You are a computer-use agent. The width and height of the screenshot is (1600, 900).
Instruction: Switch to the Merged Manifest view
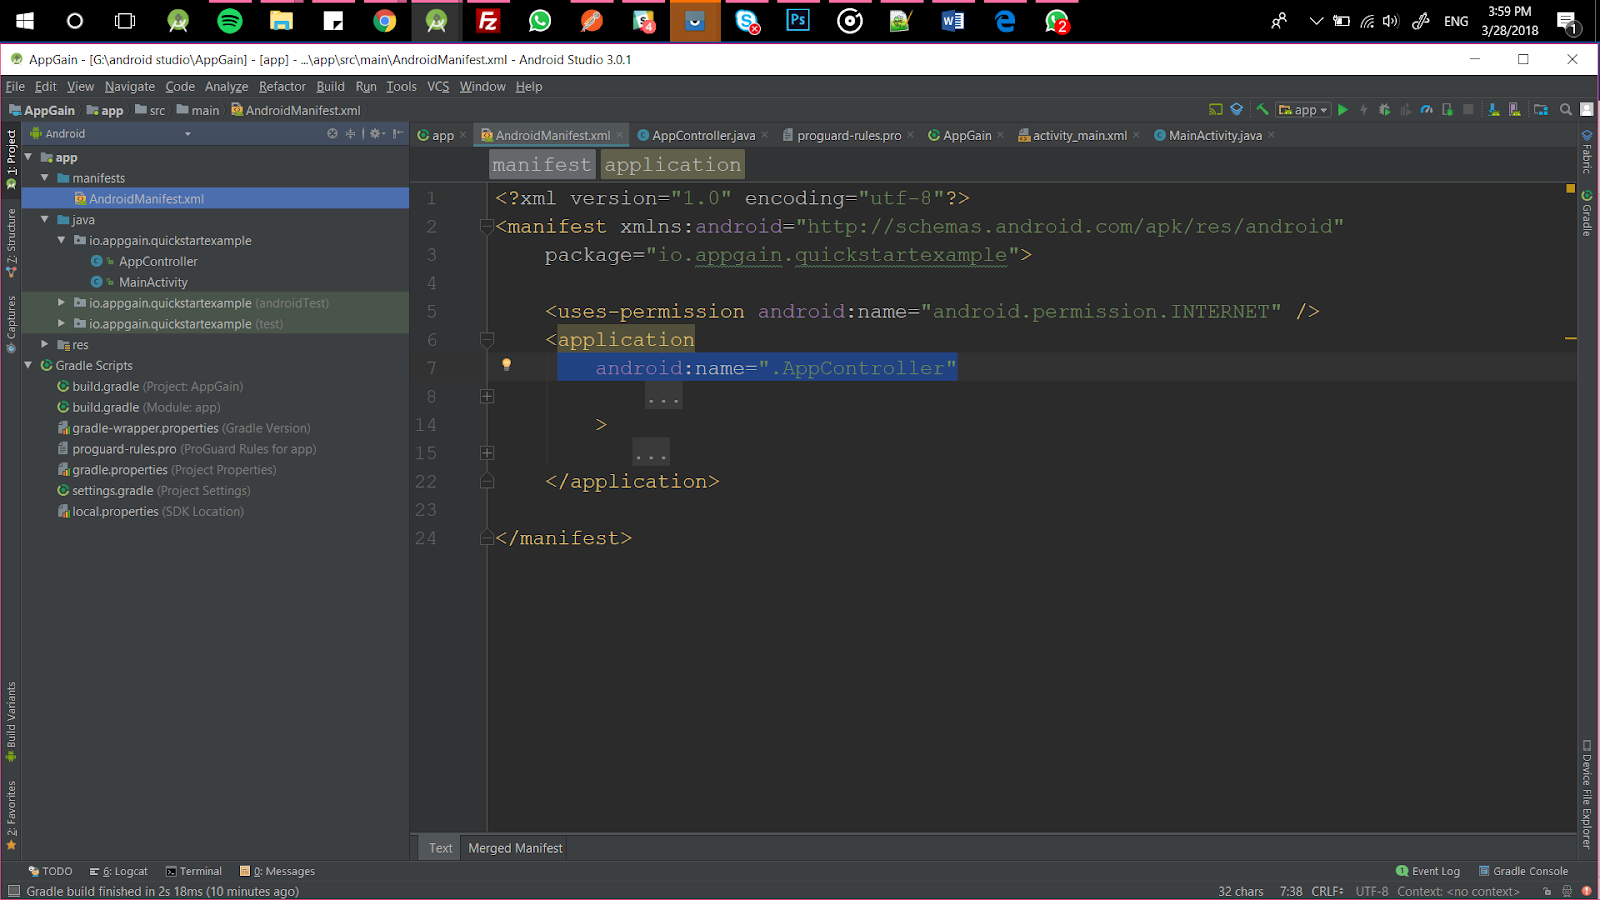coord(515,848)
